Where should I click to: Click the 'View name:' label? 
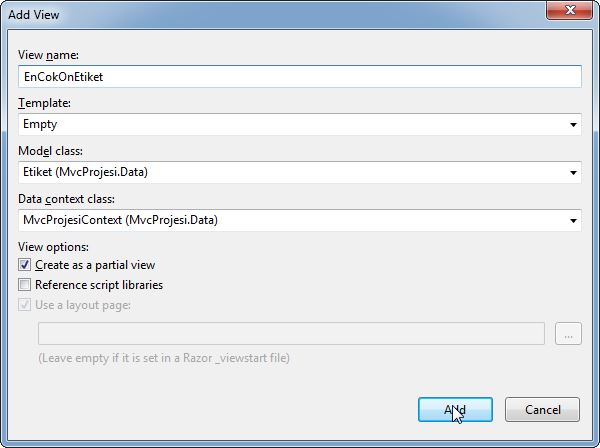click(x=48, y=54)
